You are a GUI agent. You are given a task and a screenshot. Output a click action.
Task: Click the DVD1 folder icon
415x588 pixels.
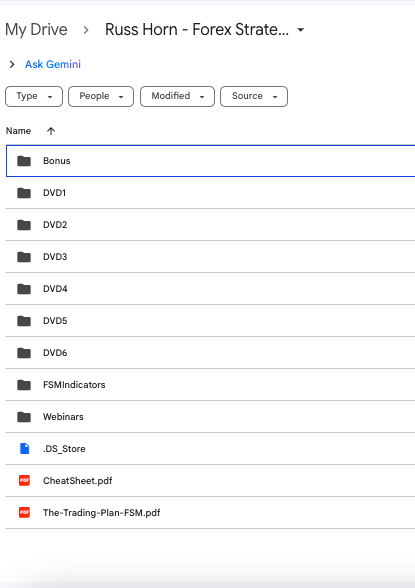coord(24,193)
